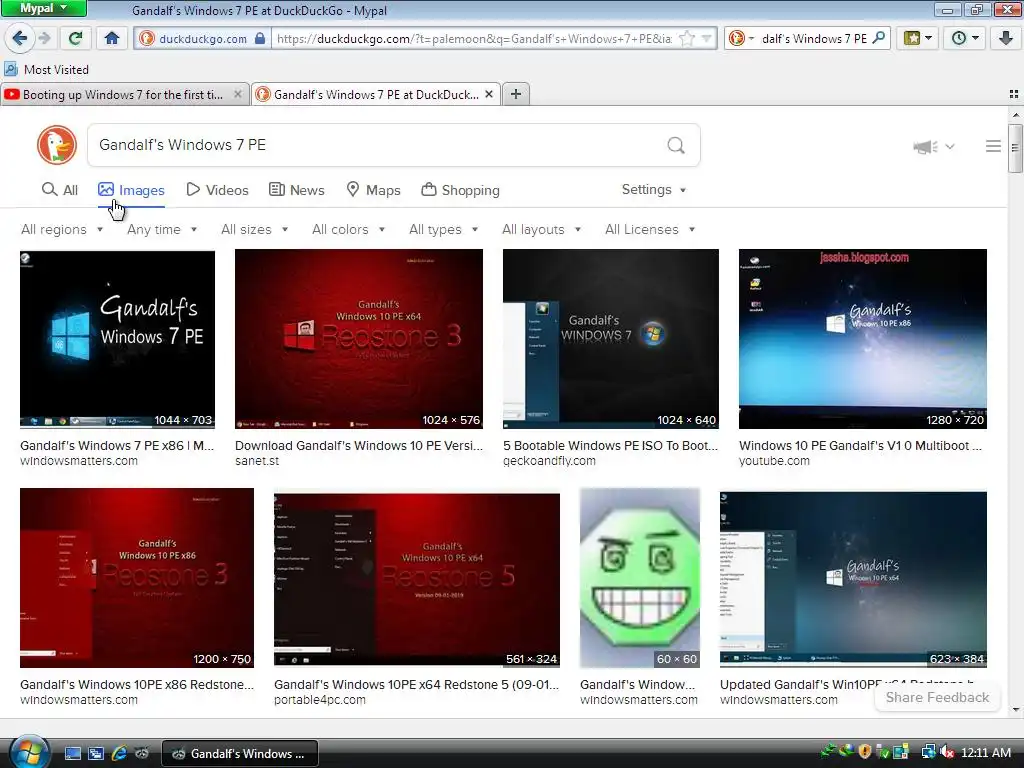Switch to the Videos results tab

click(x=217, y=190)
